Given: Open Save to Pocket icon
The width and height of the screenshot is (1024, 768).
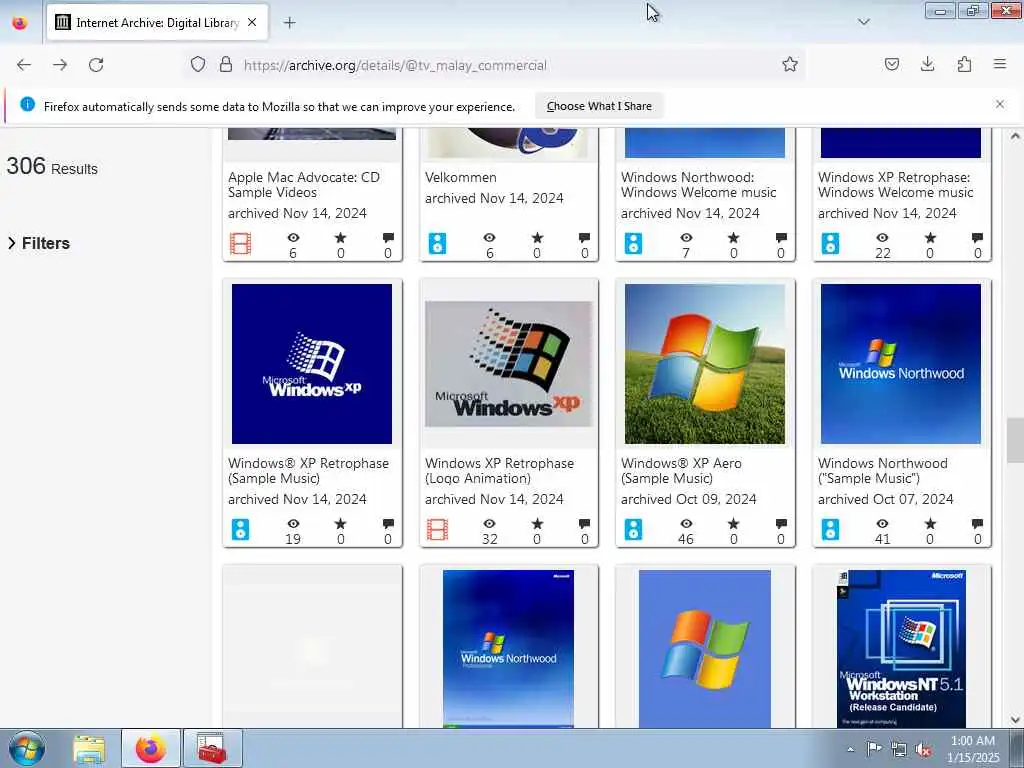Looking at the screenshot, I should (891, 64).
